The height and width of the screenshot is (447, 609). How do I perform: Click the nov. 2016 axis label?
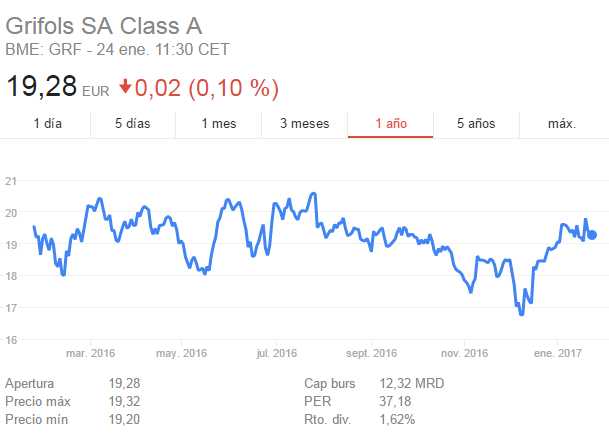click(x=464, y=352)
